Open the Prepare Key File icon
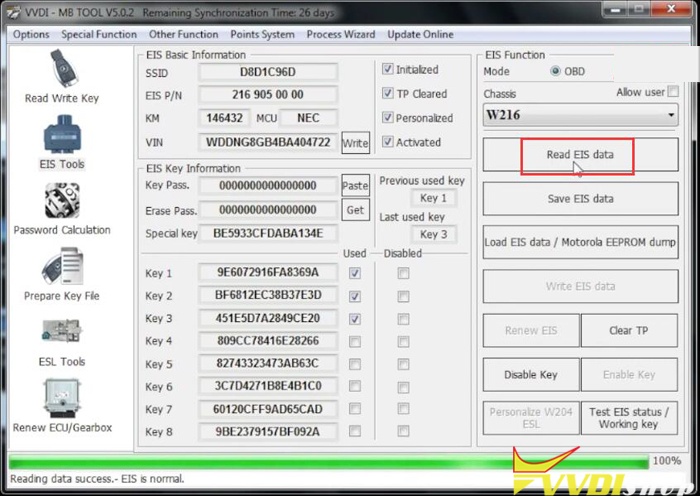 click(x=63, y=266)
